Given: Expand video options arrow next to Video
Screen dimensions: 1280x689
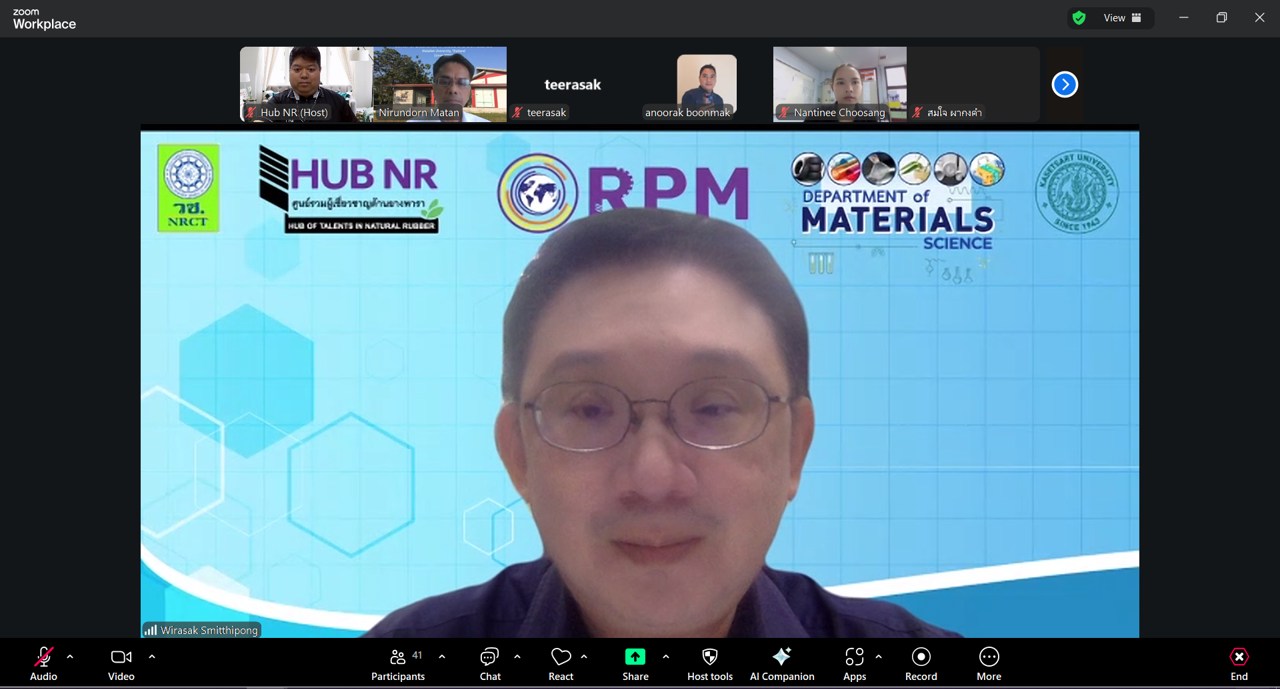Looking at the screenshot, I should (152, 657).
